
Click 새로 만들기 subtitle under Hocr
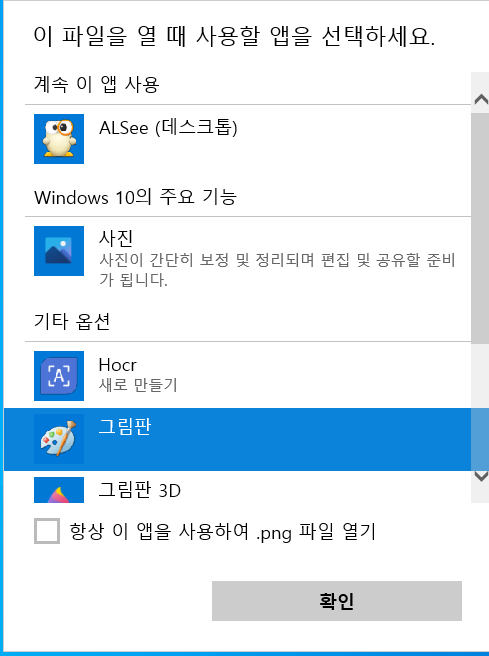pos(138,384)
